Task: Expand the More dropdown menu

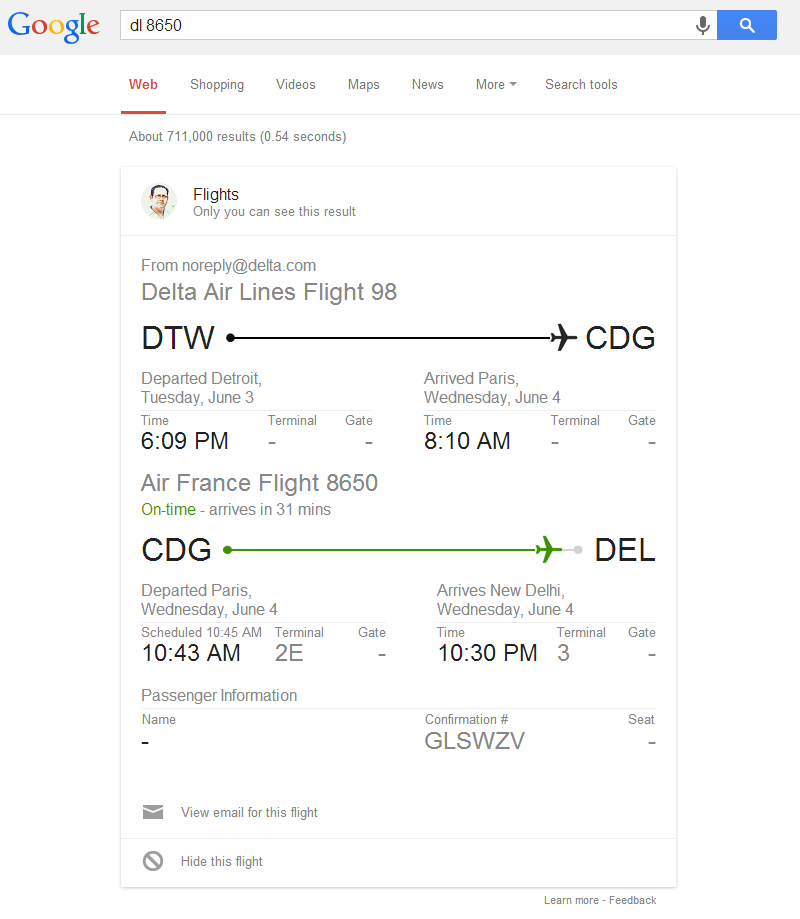Action: click(496, 84)
